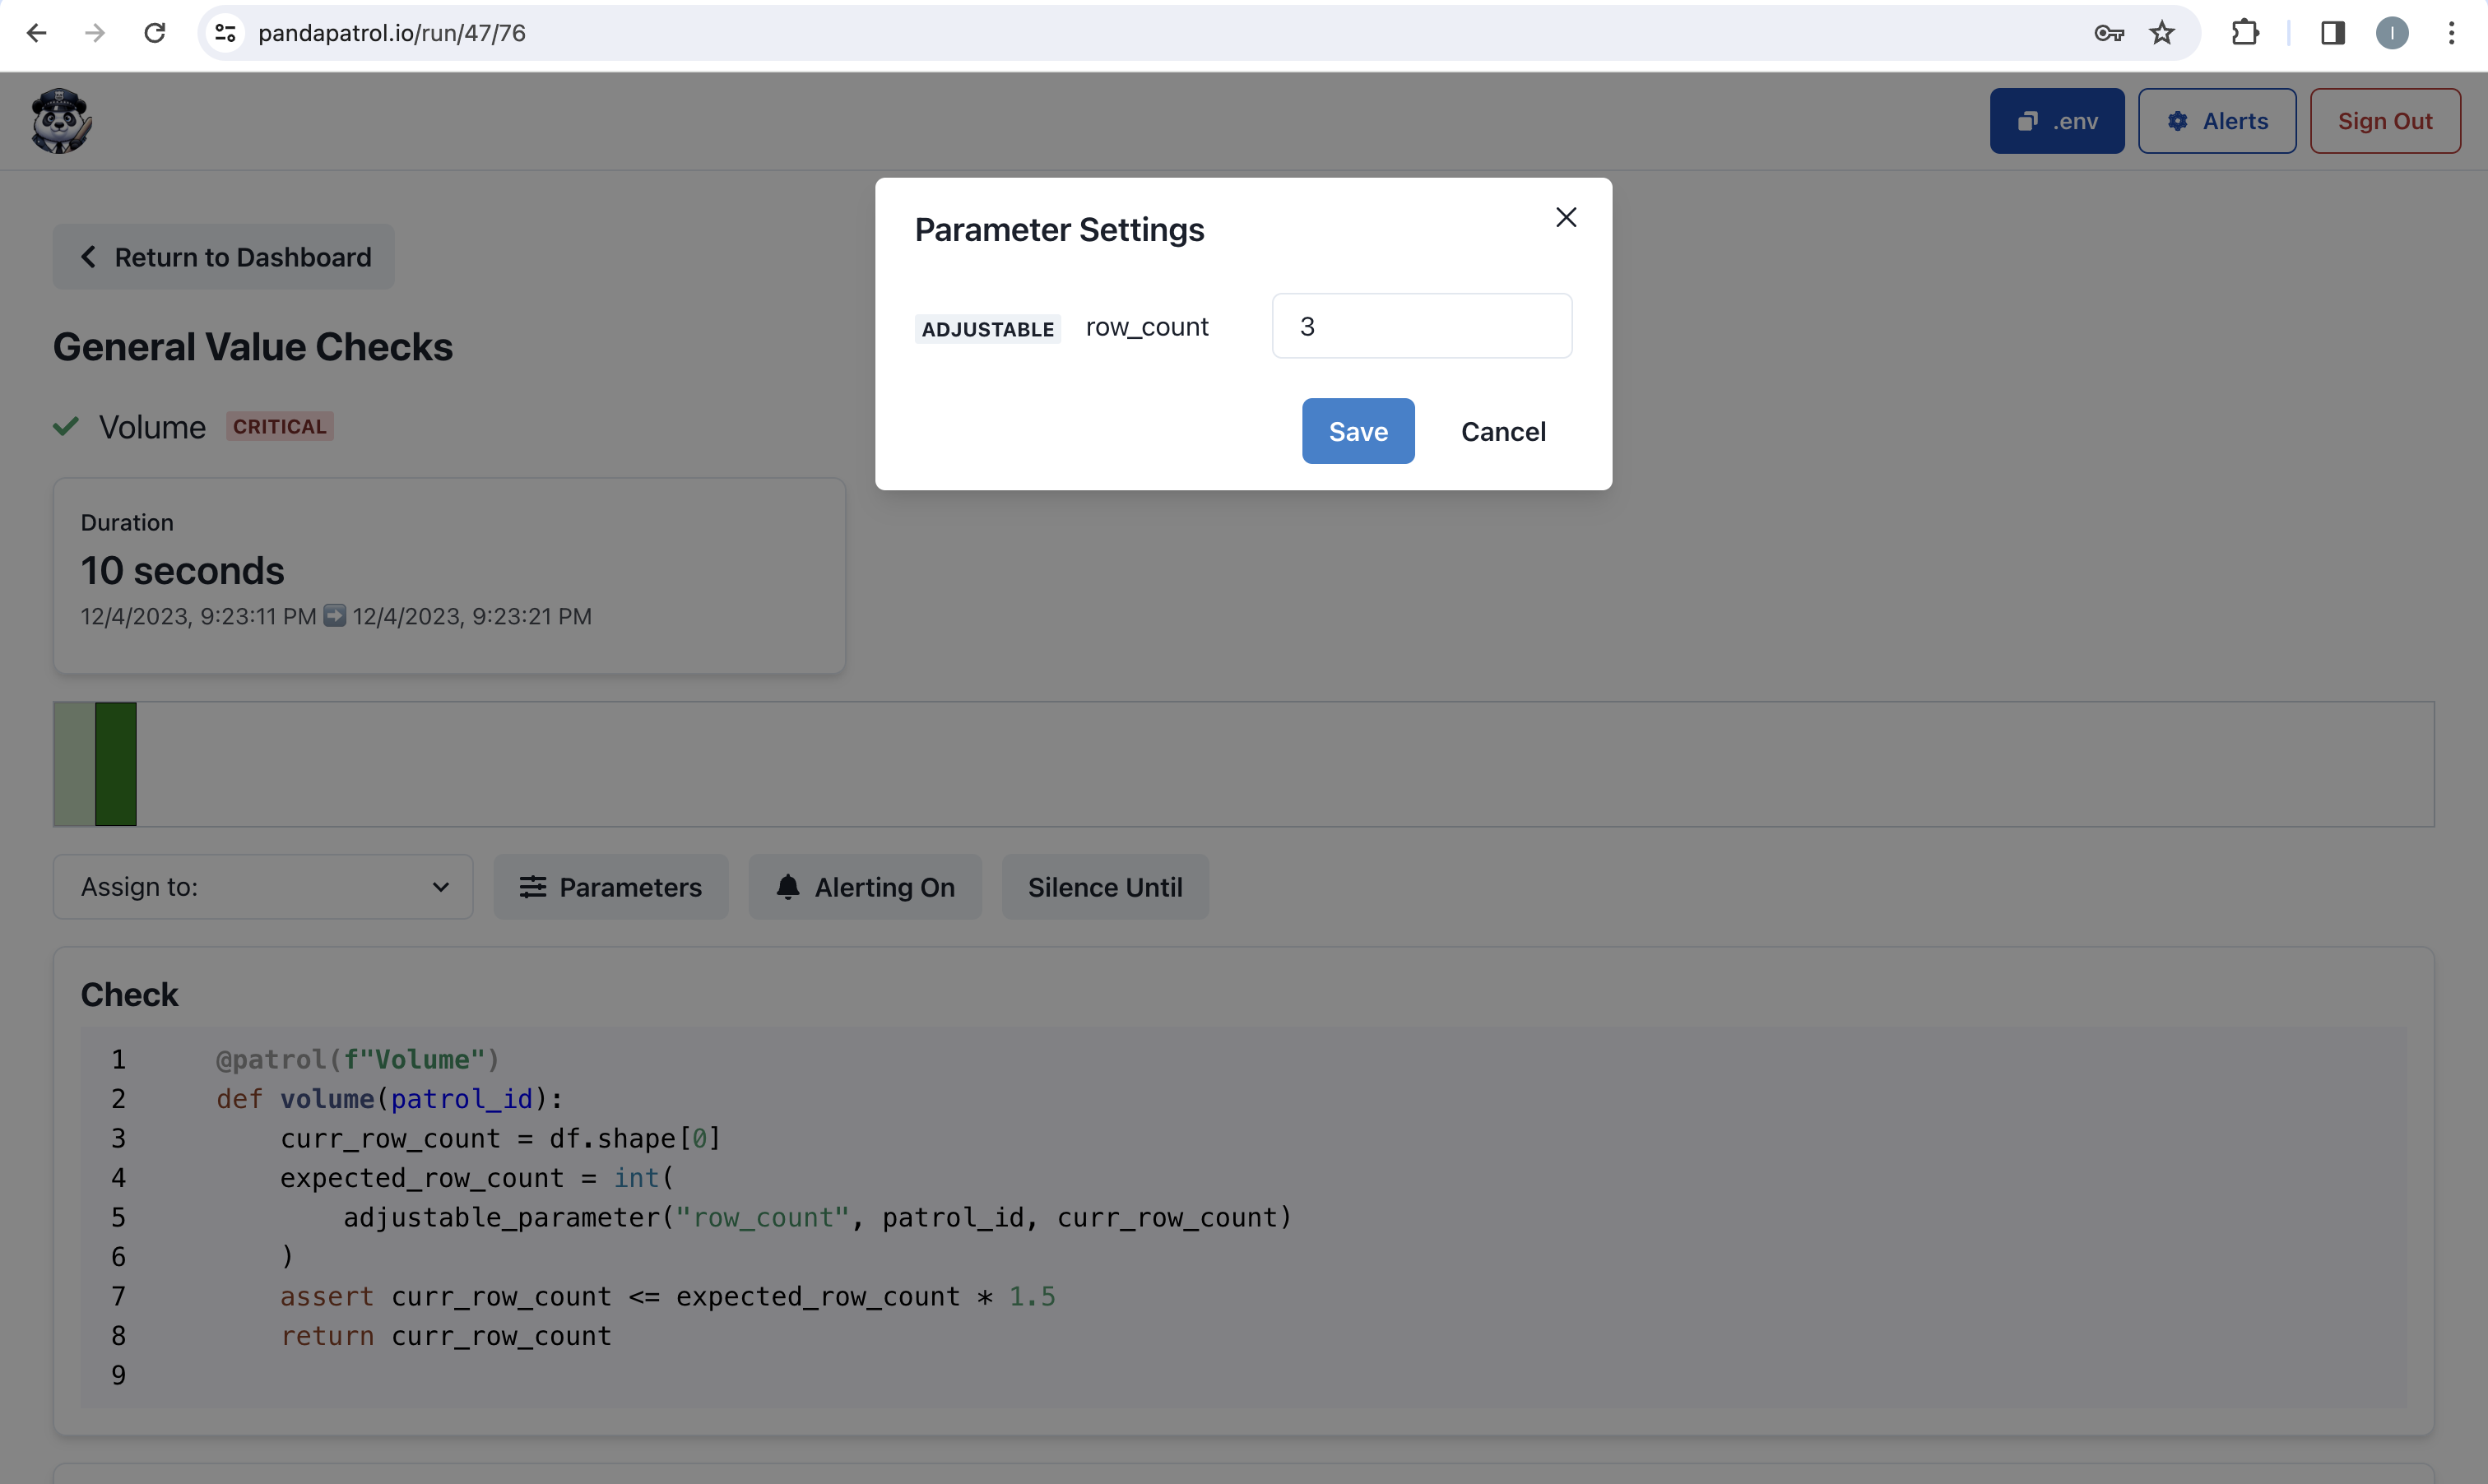2488x1484 pixels.
Task: Click the Panda Patrol logo
Action: tap(61, 121)
